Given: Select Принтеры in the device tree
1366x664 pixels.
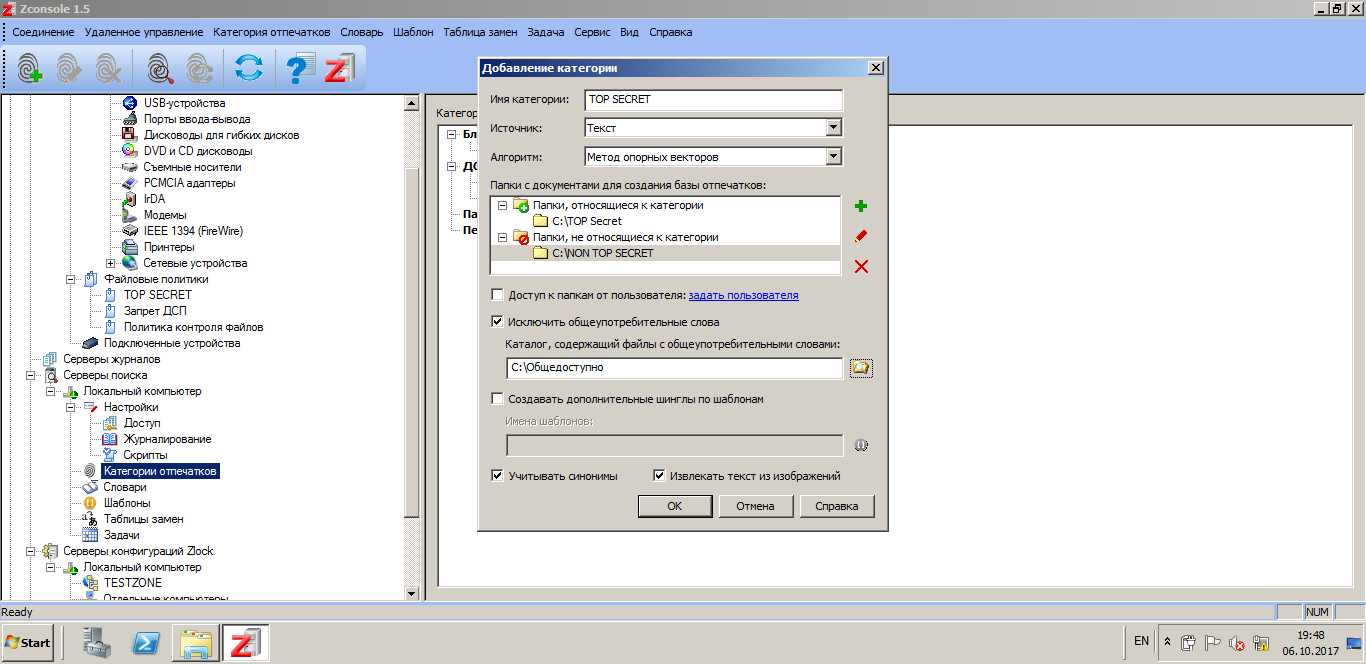Looking at the screenshot, I should click(169, 247).
